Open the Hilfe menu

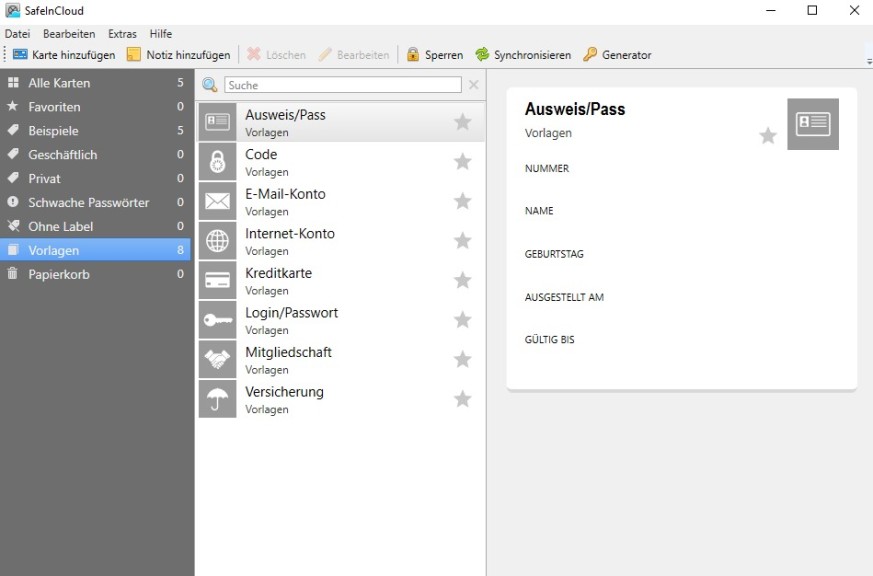161,34
